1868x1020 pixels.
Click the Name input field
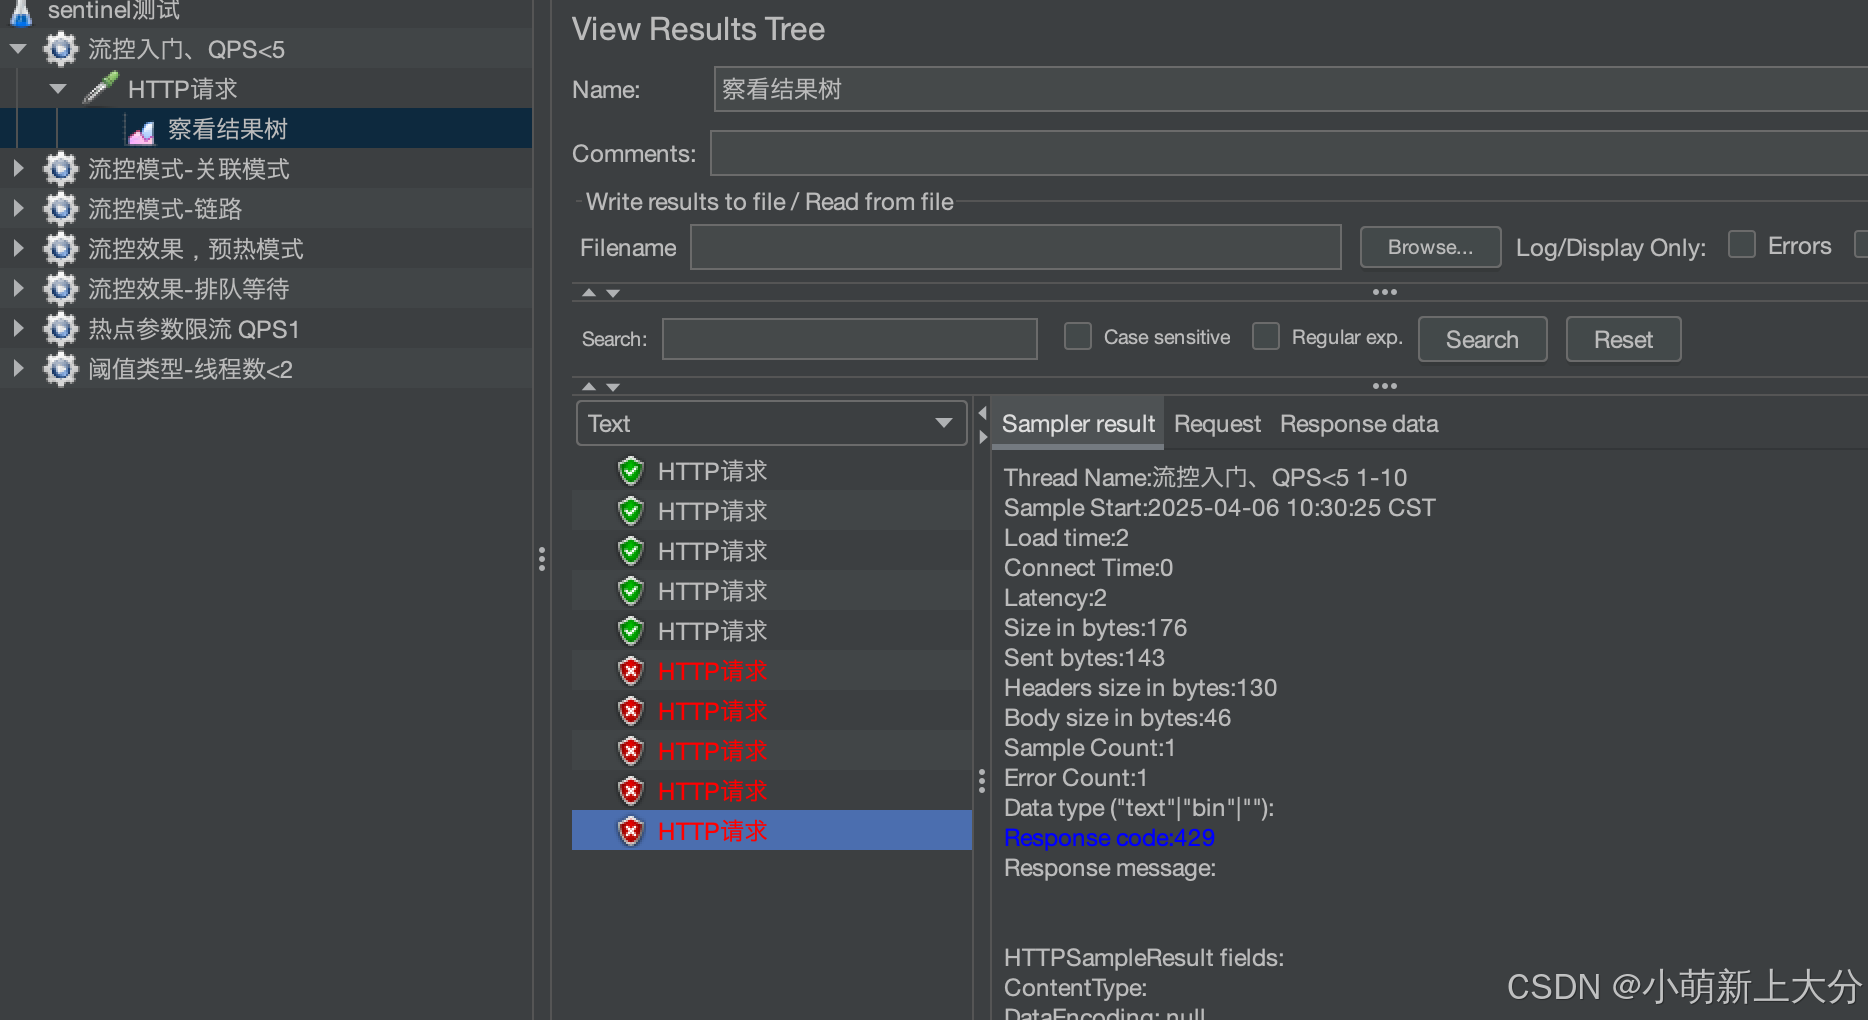tap(1290, 89)
